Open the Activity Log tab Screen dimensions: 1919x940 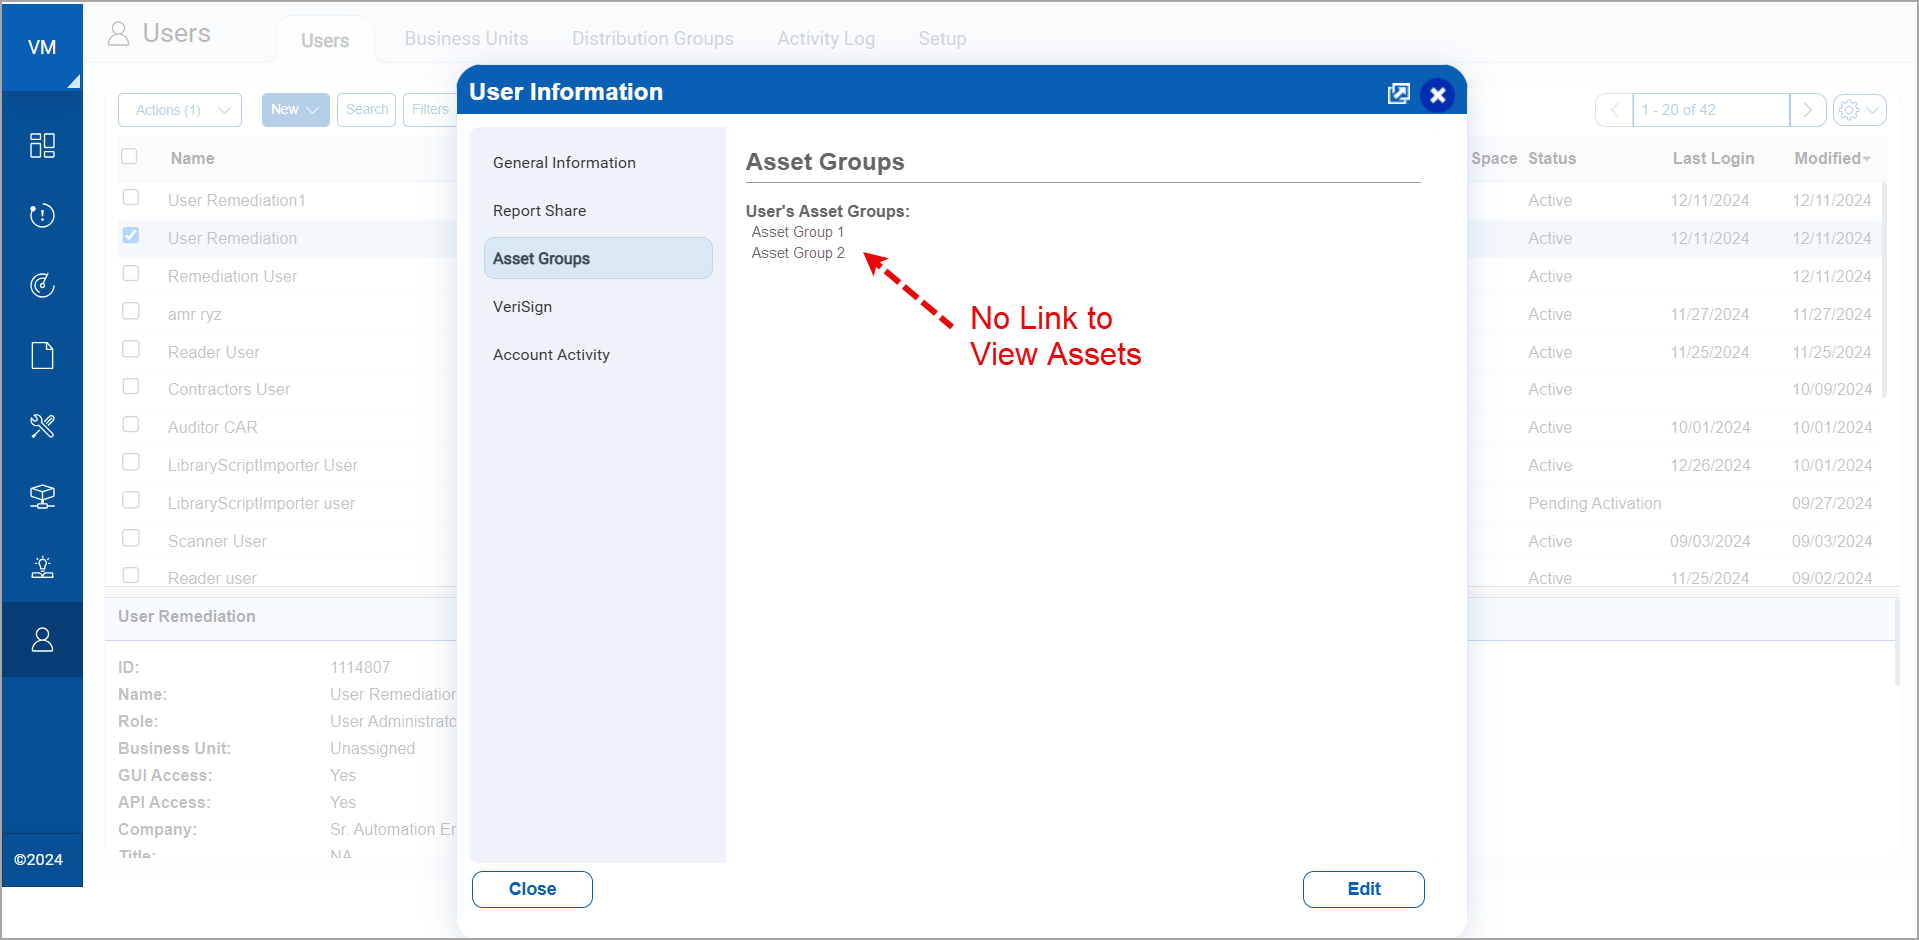click(x=826, y=38)
